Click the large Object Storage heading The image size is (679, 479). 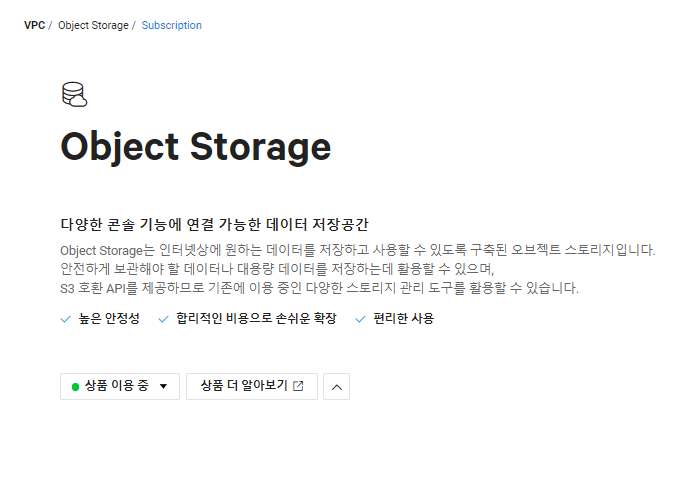pos(195,147)
